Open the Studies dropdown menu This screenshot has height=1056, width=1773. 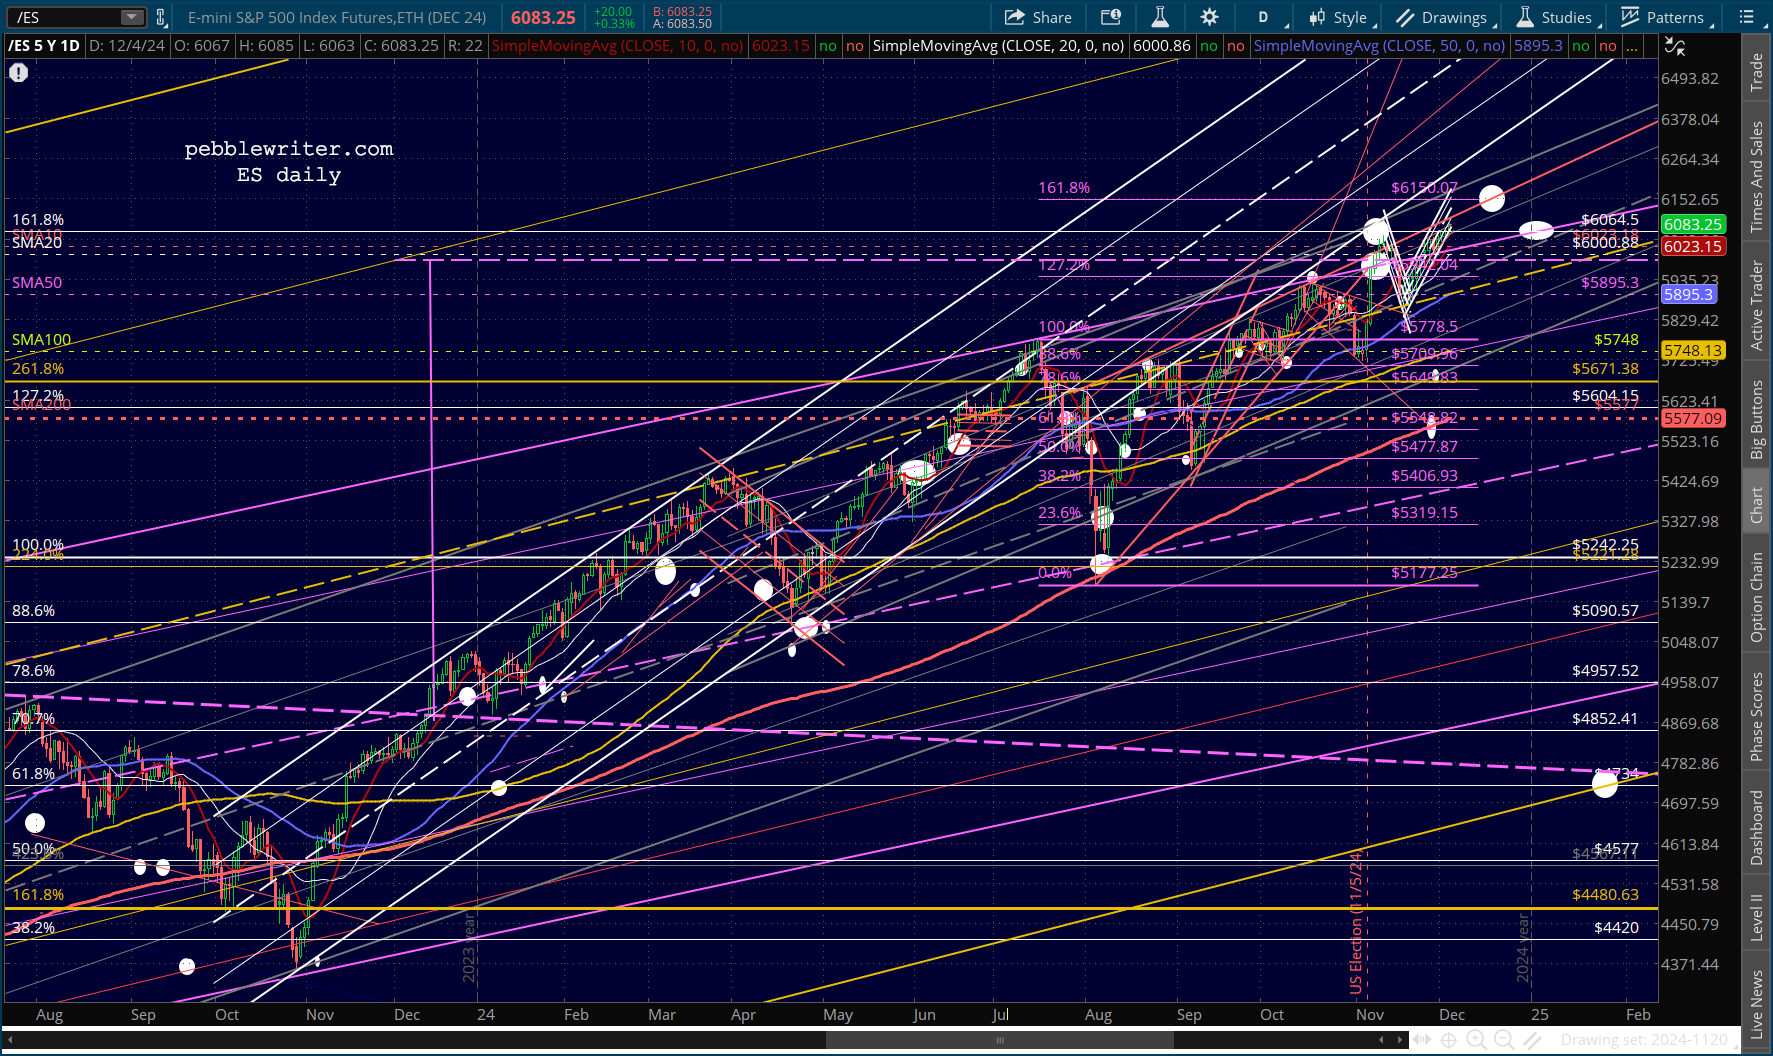point(1558,17)
